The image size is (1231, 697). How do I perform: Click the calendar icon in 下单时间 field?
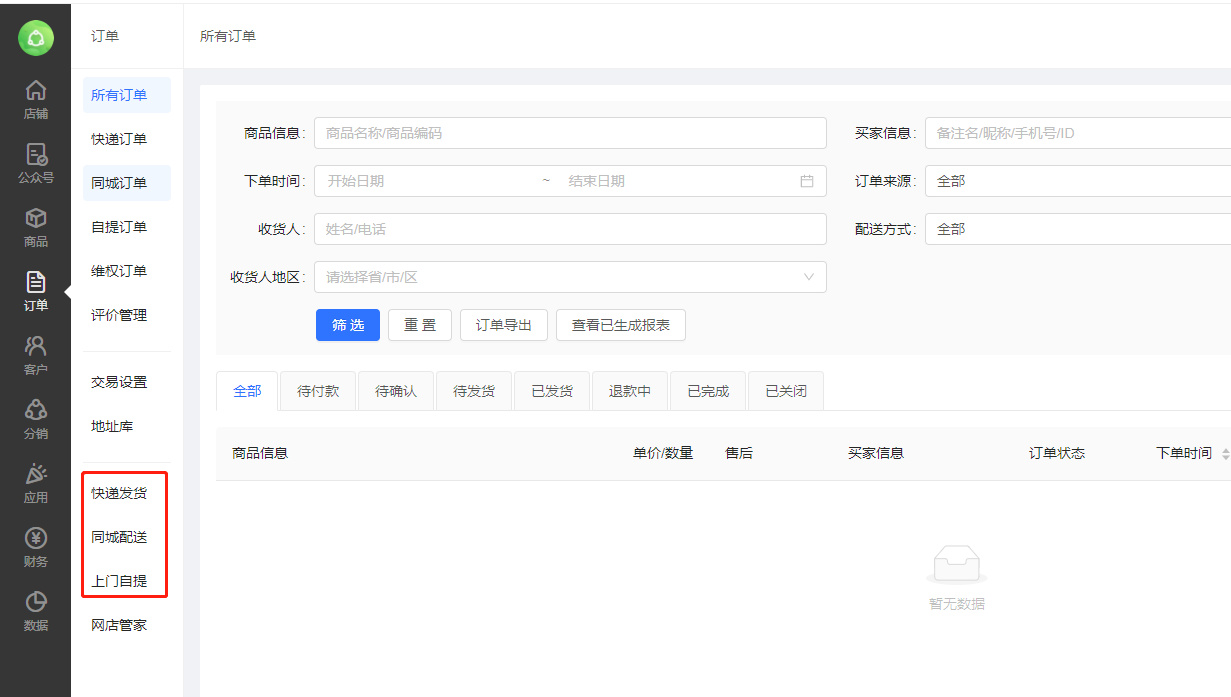pyautogui.click(x=806, y=181)
